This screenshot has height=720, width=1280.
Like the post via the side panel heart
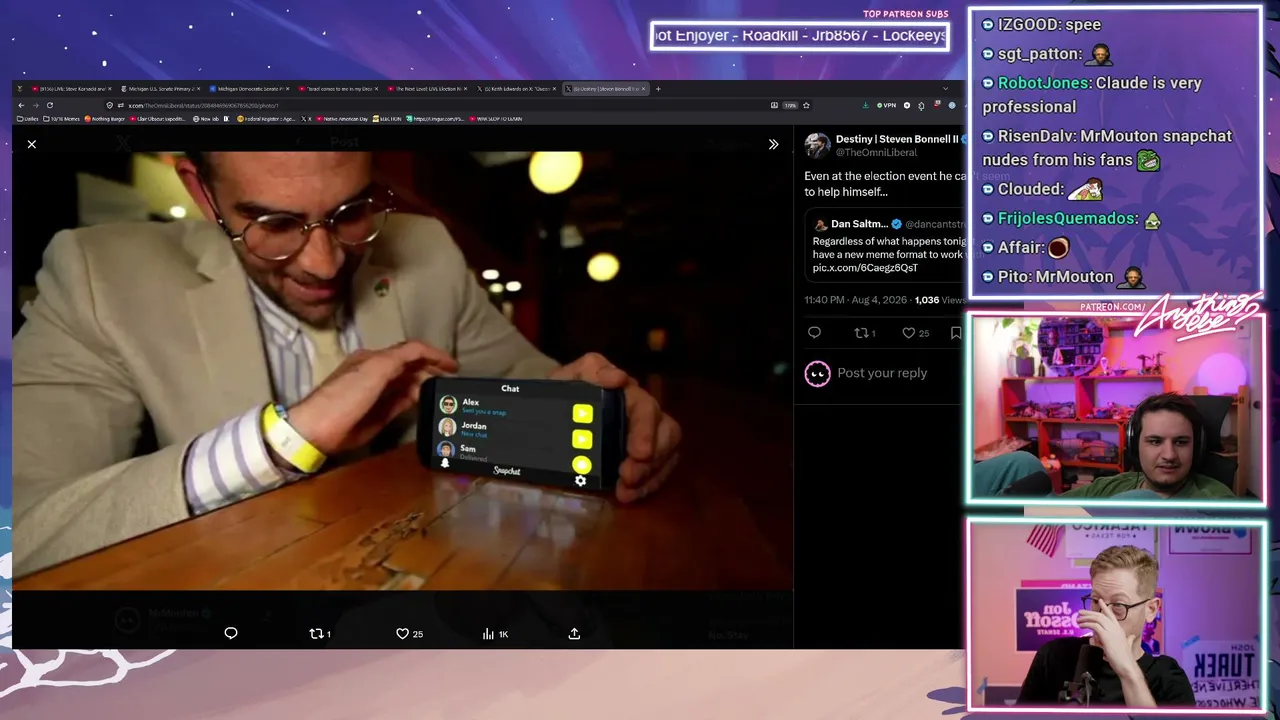tap(915, 333)
